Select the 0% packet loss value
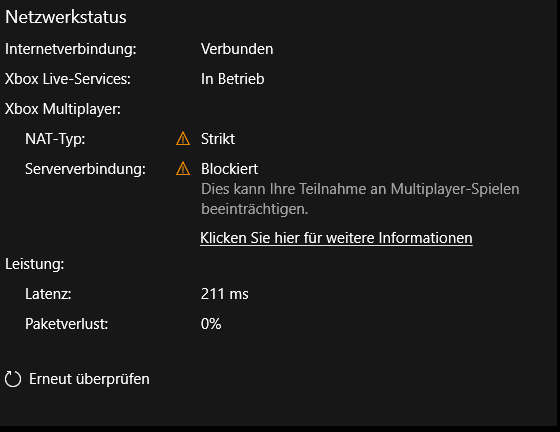The image size is (560, 432). click(211, 324)
